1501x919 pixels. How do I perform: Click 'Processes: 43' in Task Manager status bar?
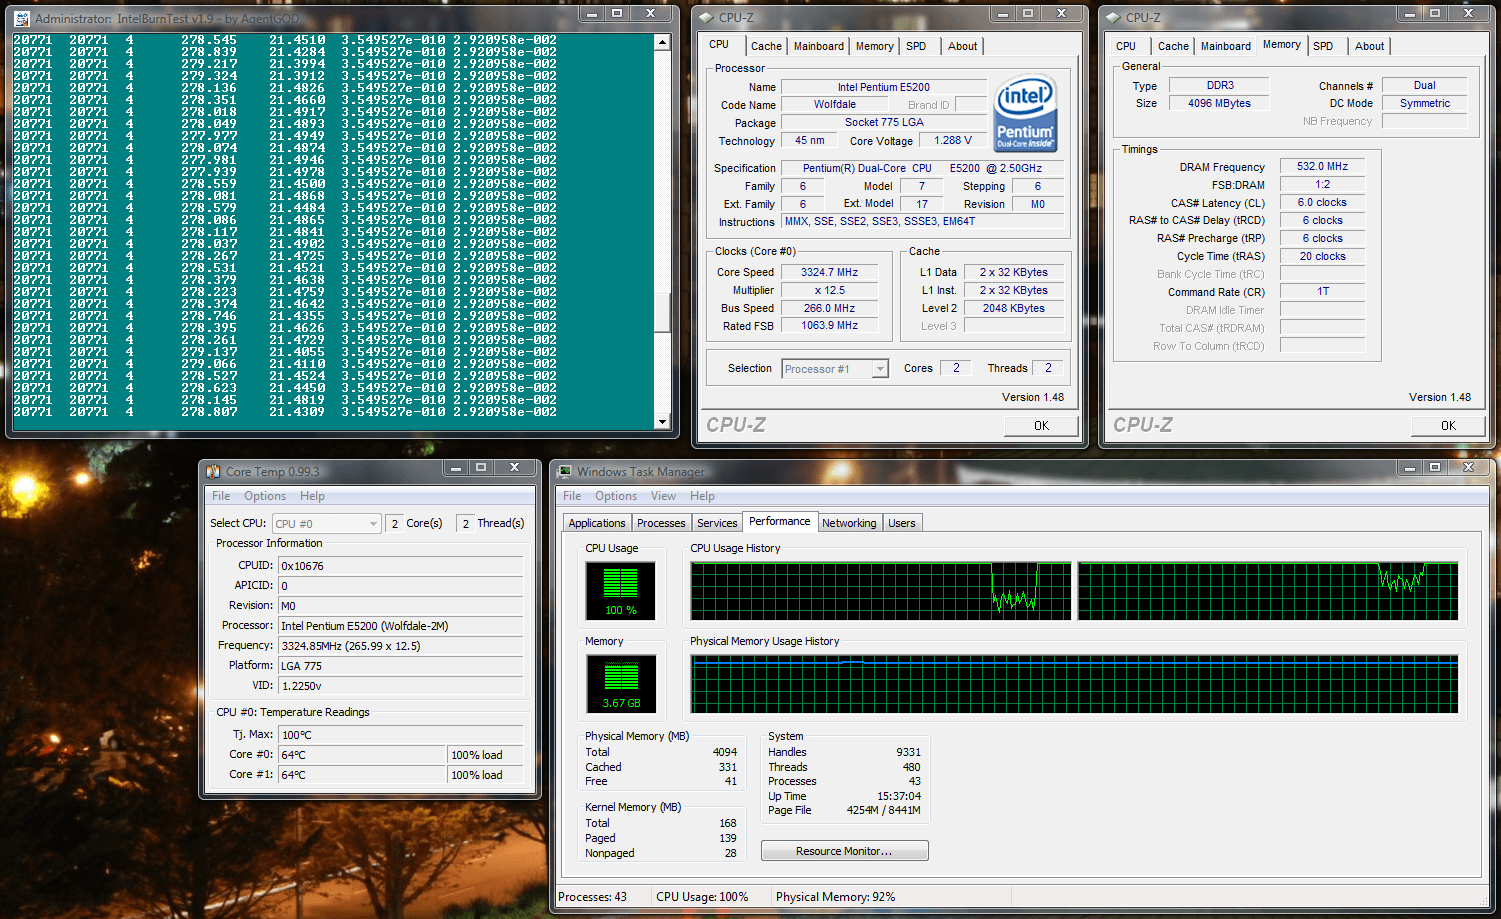[593, 897]
